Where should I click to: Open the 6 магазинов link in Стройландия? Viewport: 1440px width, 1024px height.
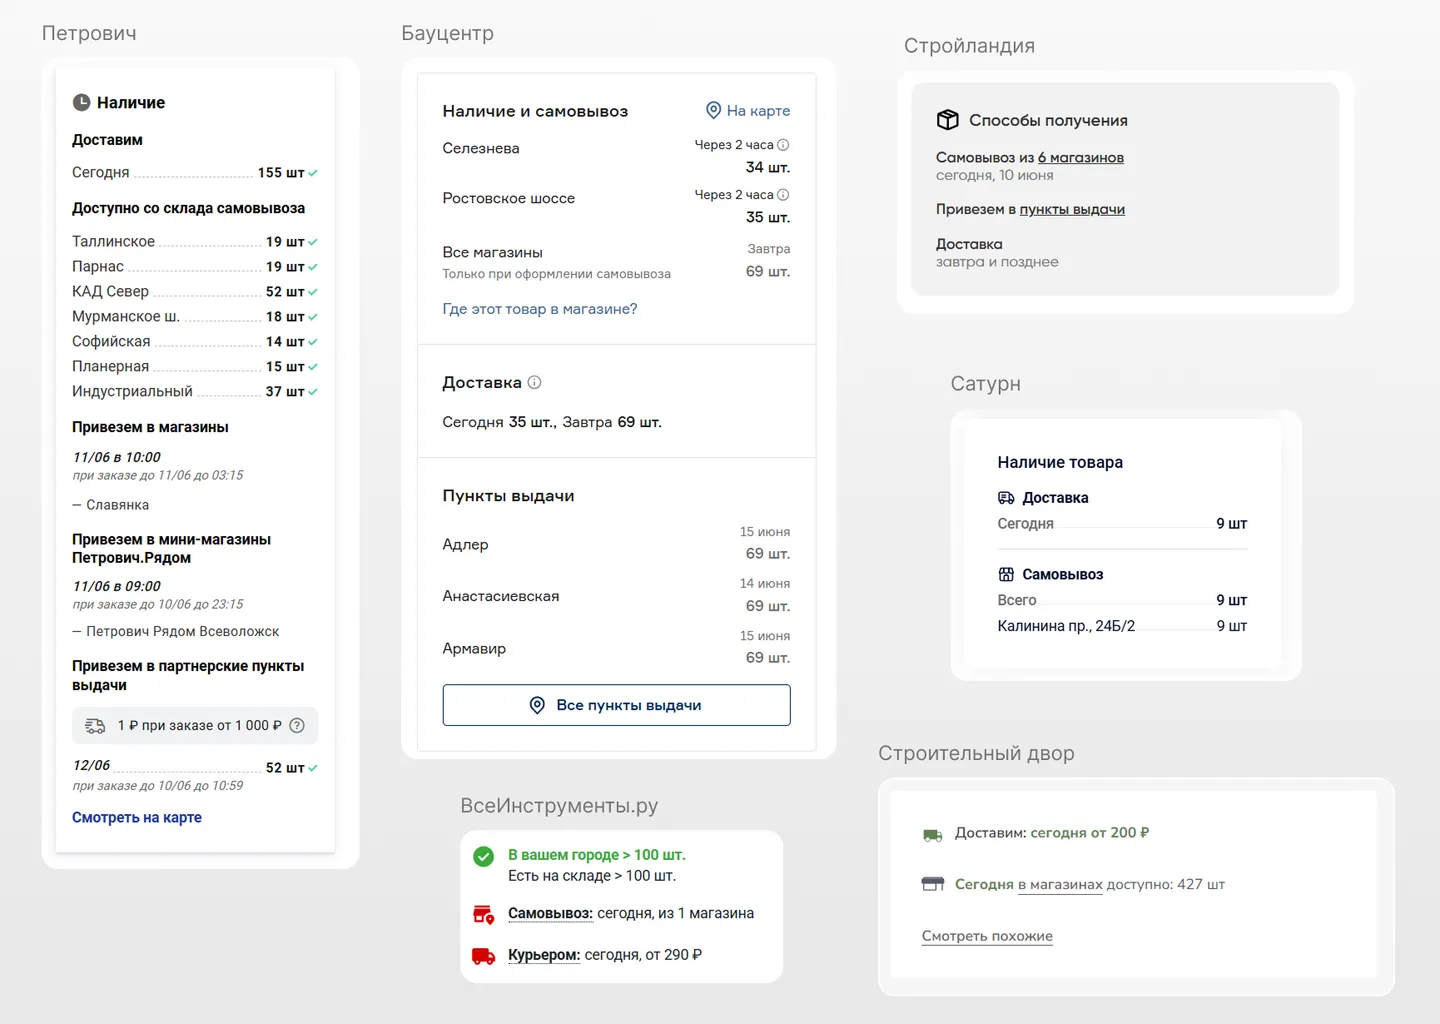click(x=1081, y=157)
